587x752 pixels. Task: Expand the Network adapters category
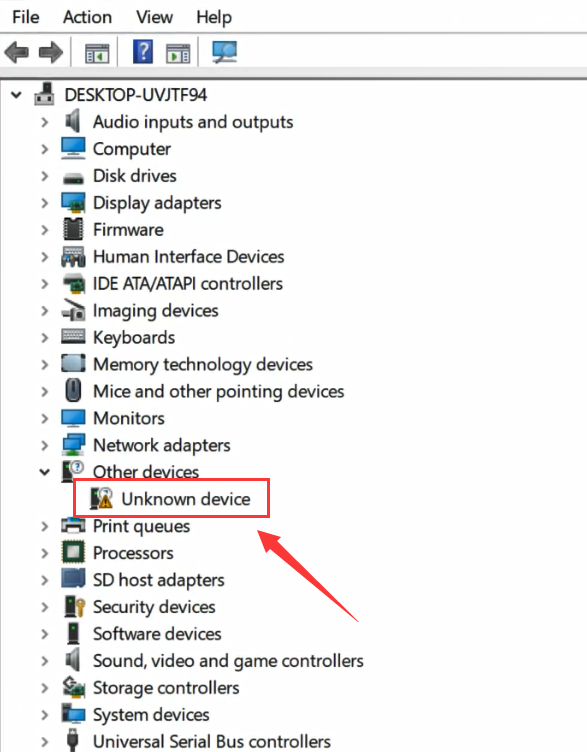pyautogui.click(x=45, y=445)
